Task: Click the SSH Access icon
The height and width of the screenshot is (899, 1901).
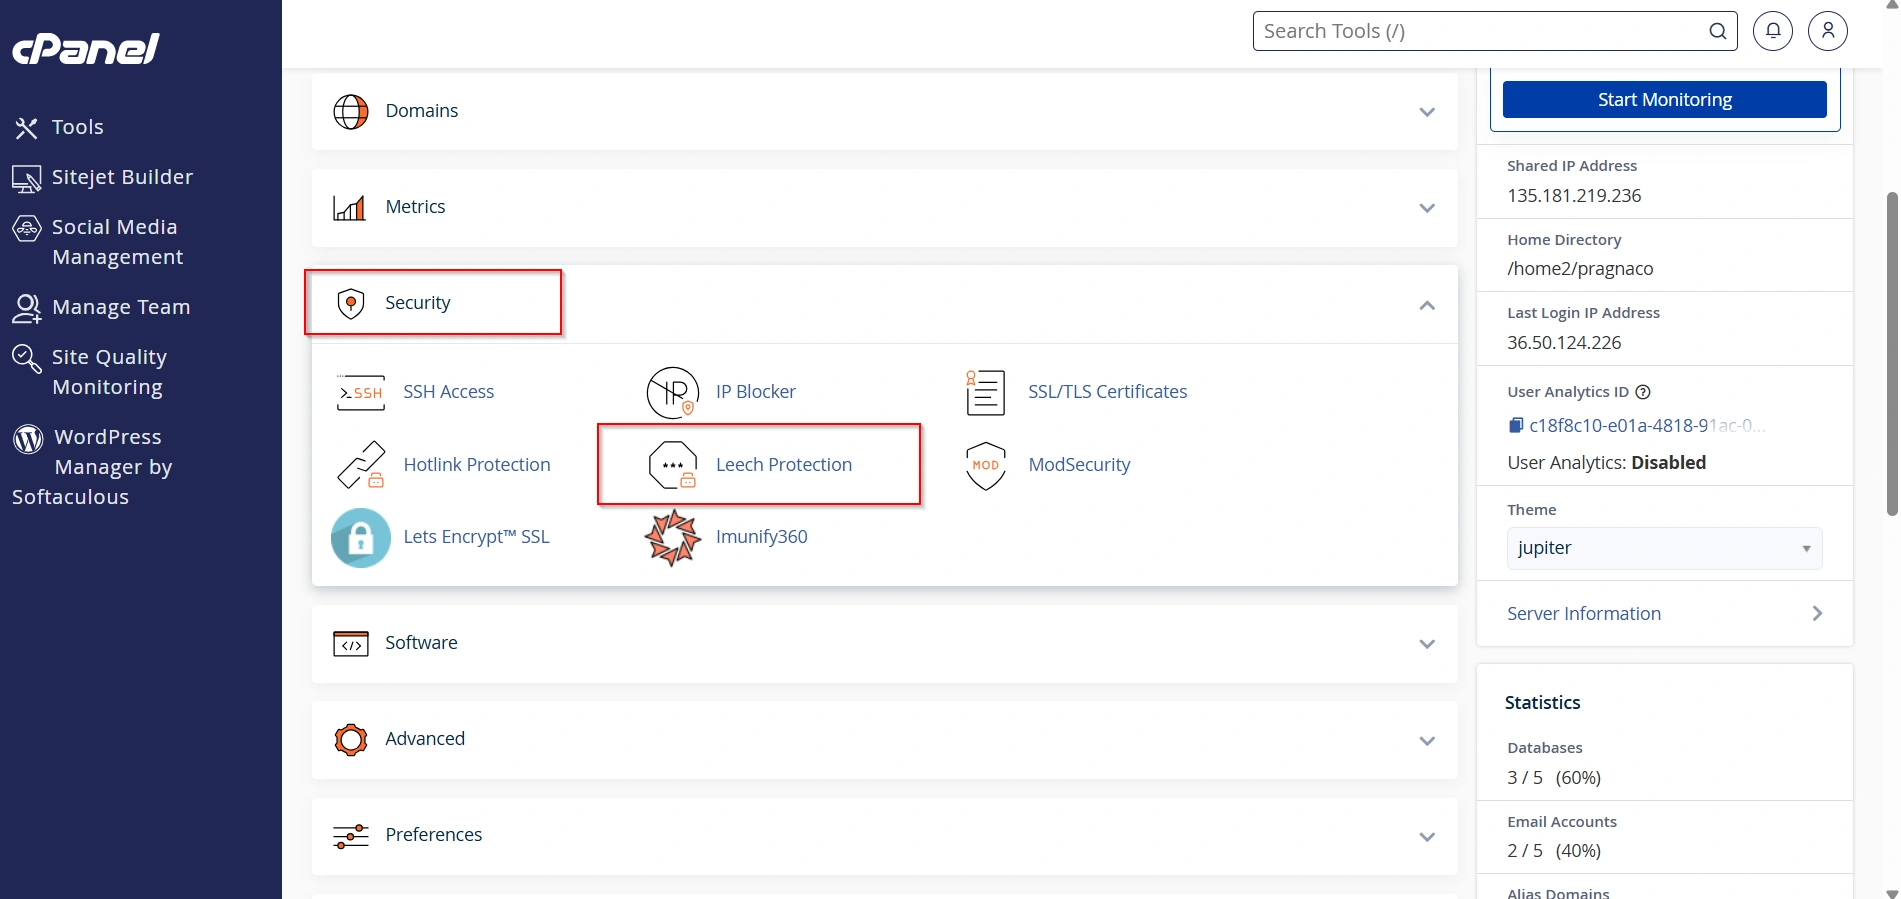Action: pyautogui.click(x=361, y=393)
